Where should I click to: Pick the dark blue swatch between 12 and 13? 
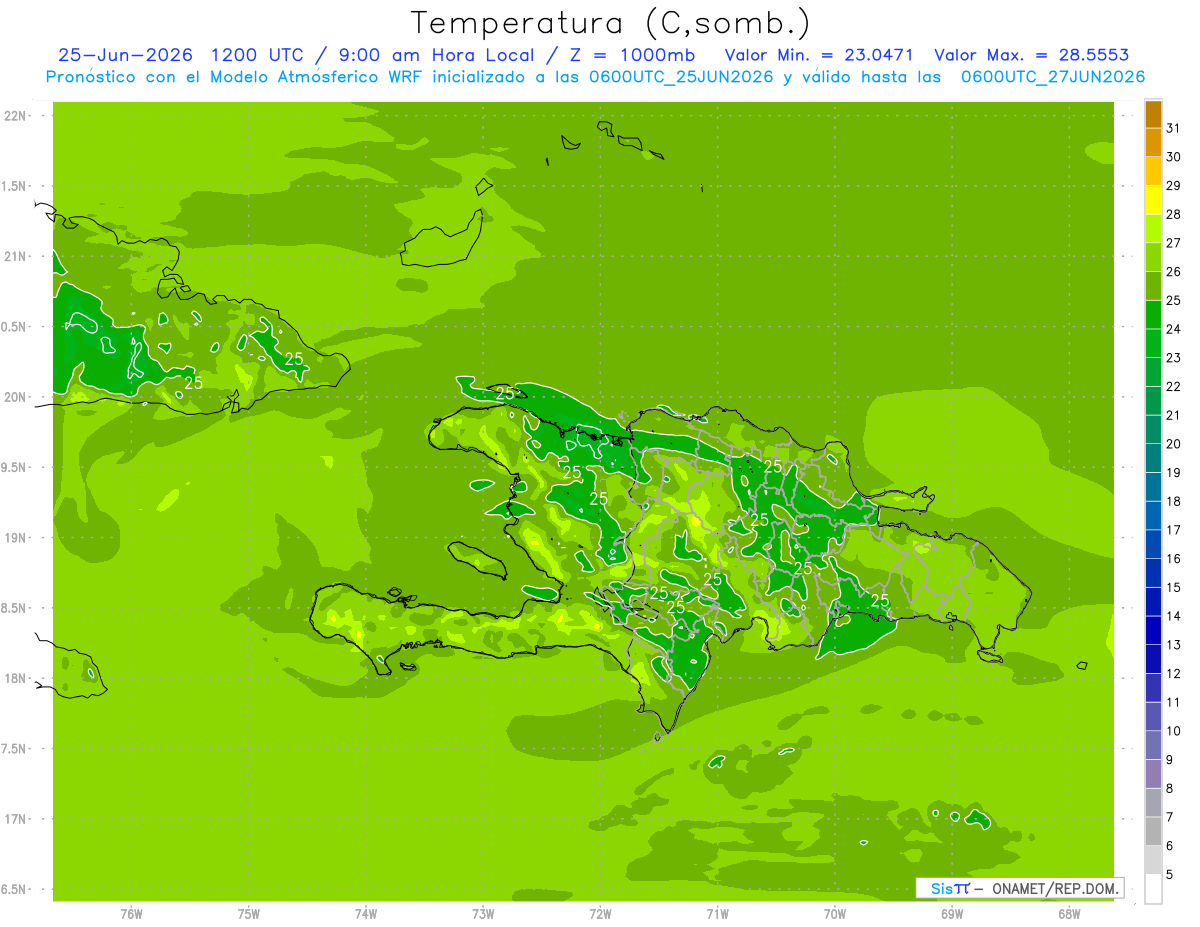pyautogui.click(x=1153, y=659)
